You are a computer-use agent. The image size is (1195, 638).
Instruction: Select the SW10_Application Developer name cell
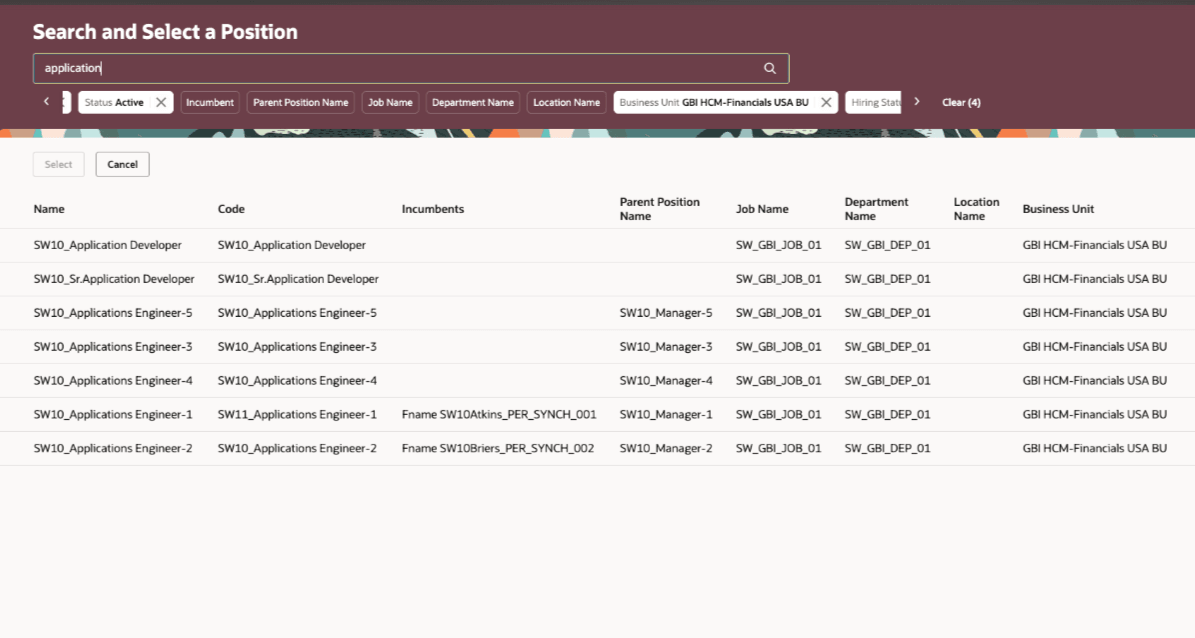tap(107, 245)
